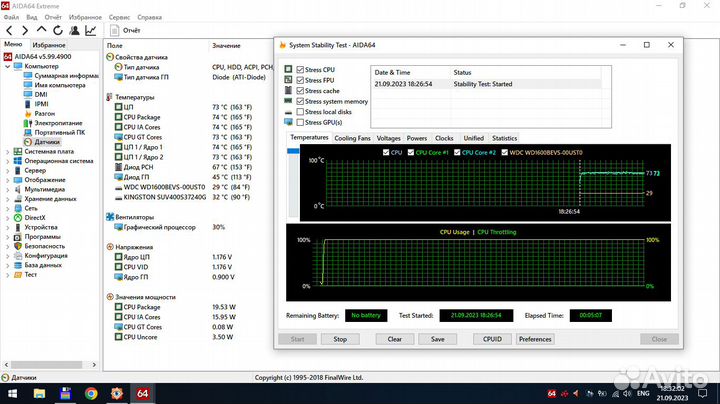Click right arrow of the sidebar scrollbar
This screenshot has width=720, height=404.
coord(94,365)
